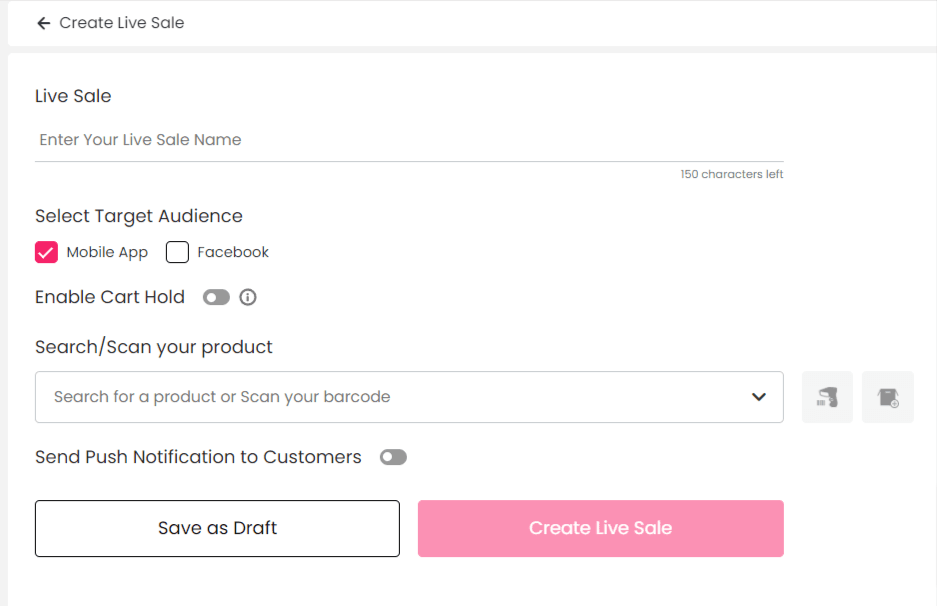Click the Save as Draft button
Image resolution: width=937 pixels, height=606 pixels.
217,528
